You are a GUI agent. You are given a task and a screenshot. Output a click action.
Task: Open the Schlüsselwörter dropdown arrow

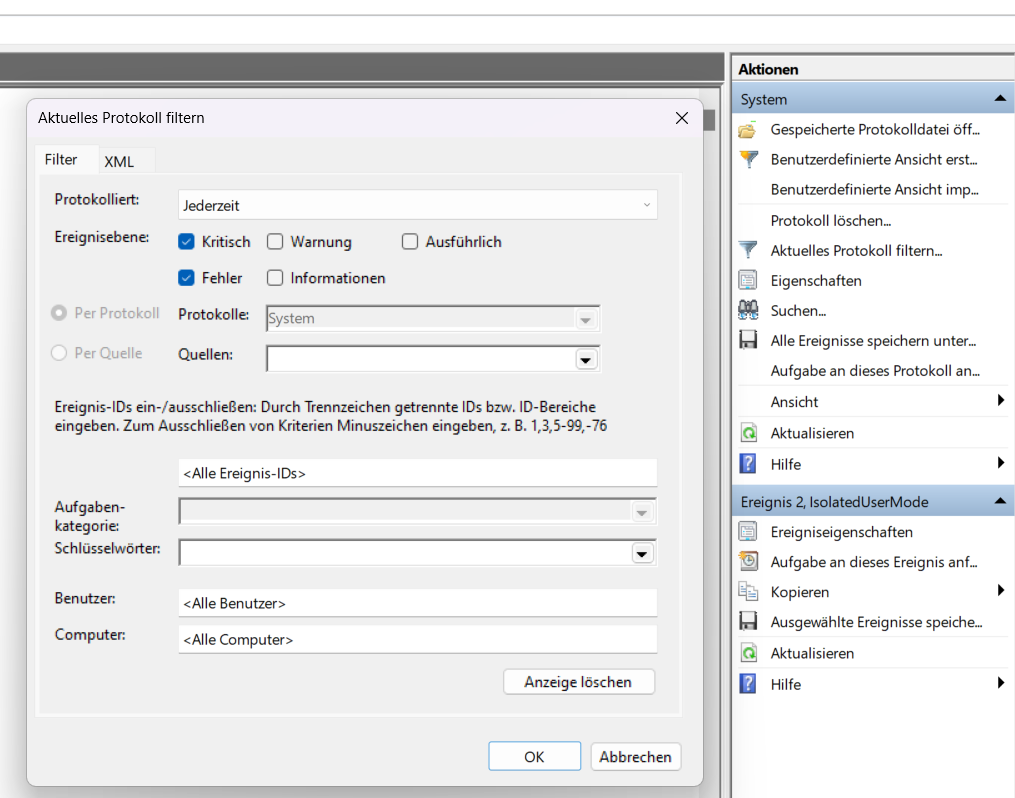(x=641, y=554)
